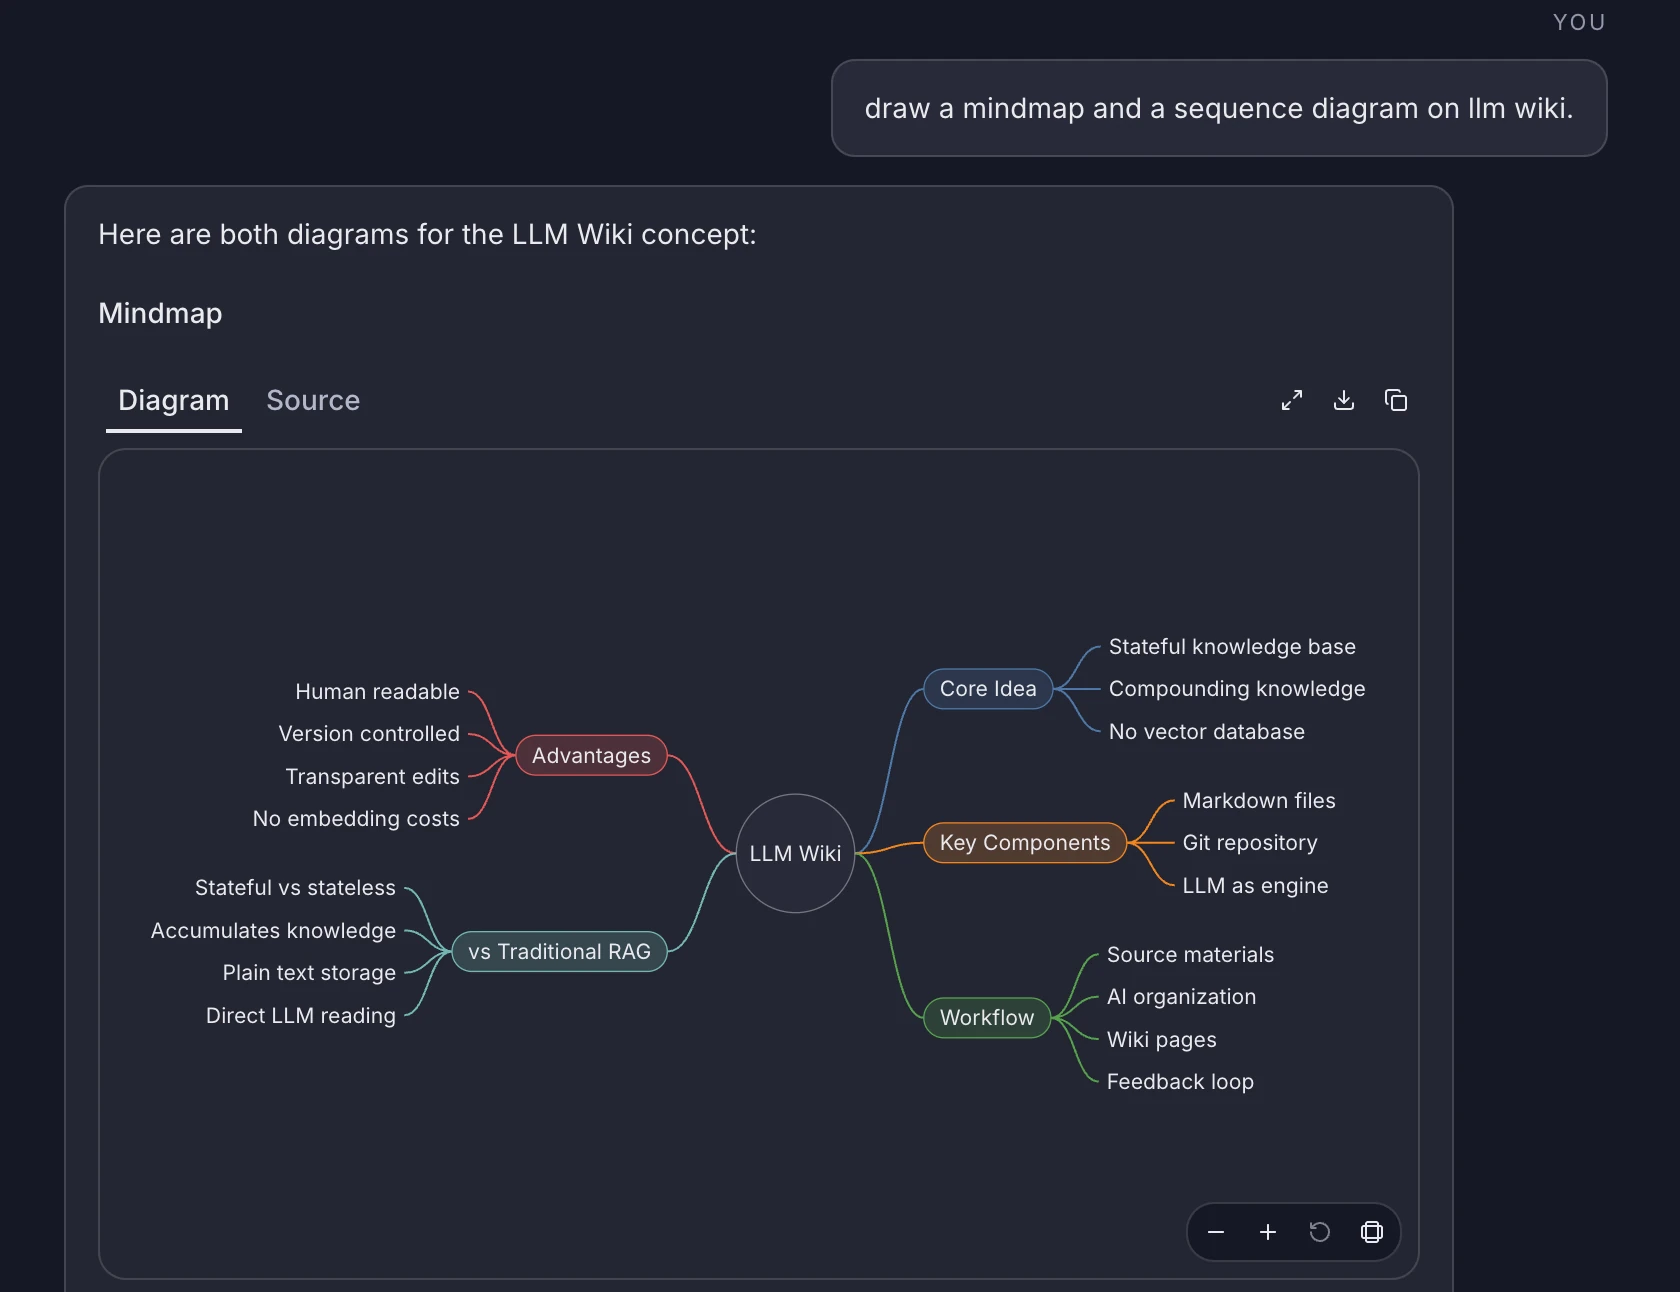Download the mindmap diagram
1680x1292 pixels.
pos(1344,400)
